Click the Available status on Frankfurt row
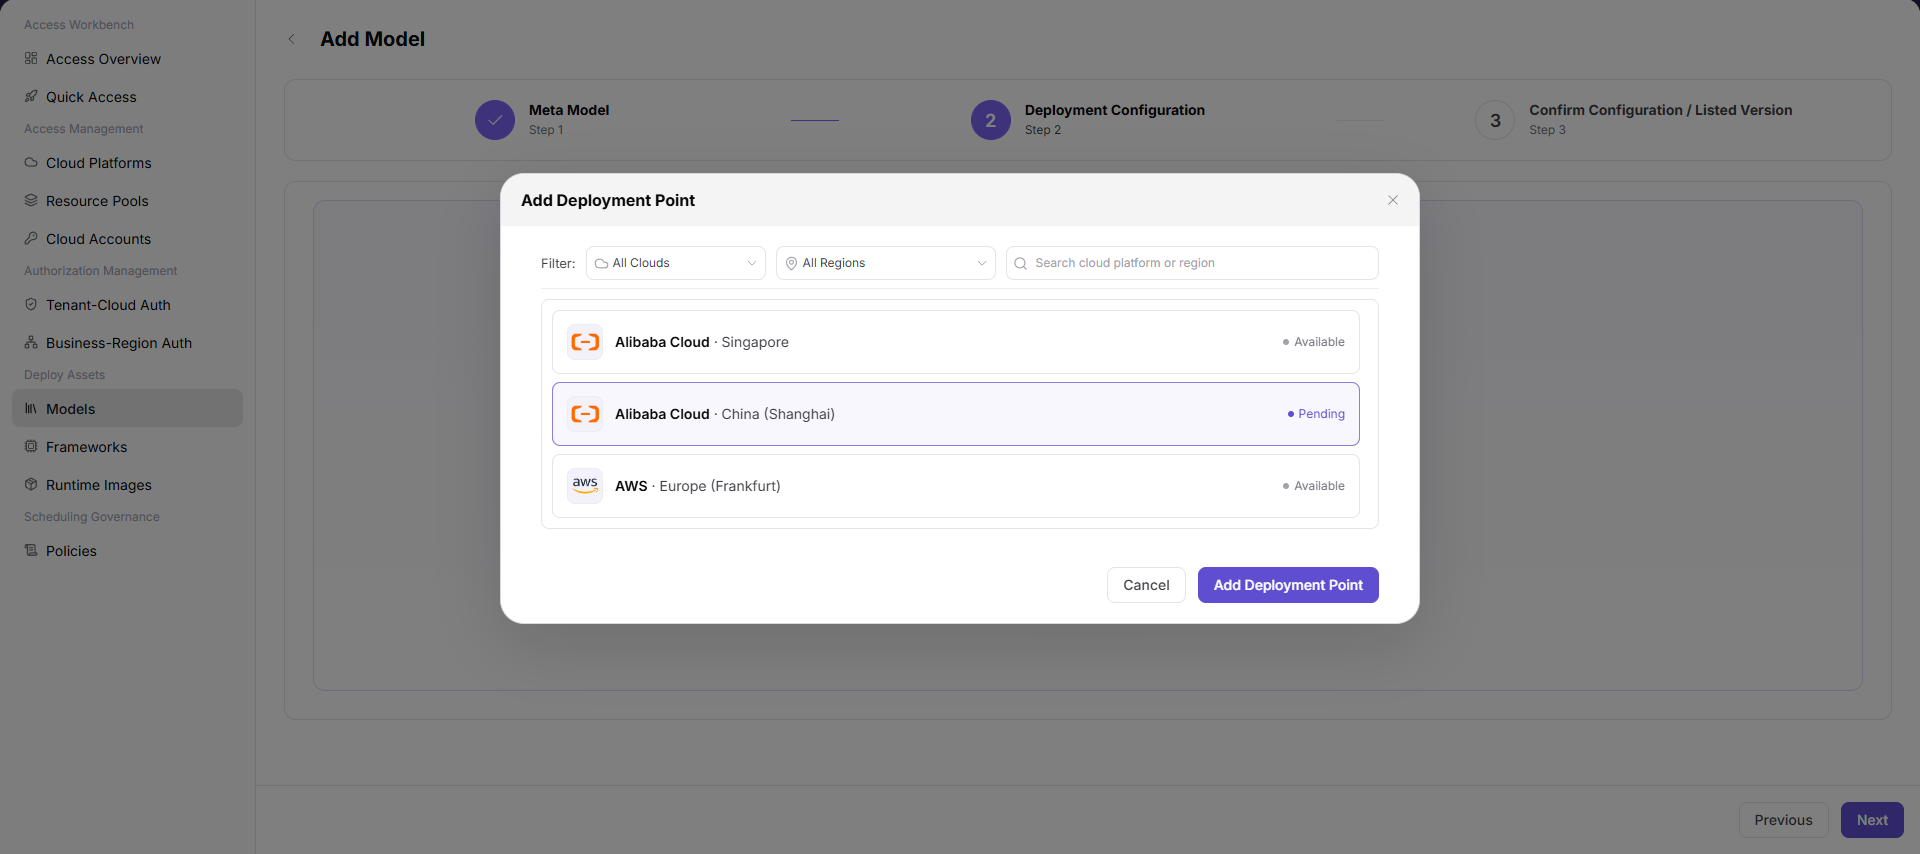1920x854 pixels. tap(1314, 486)
